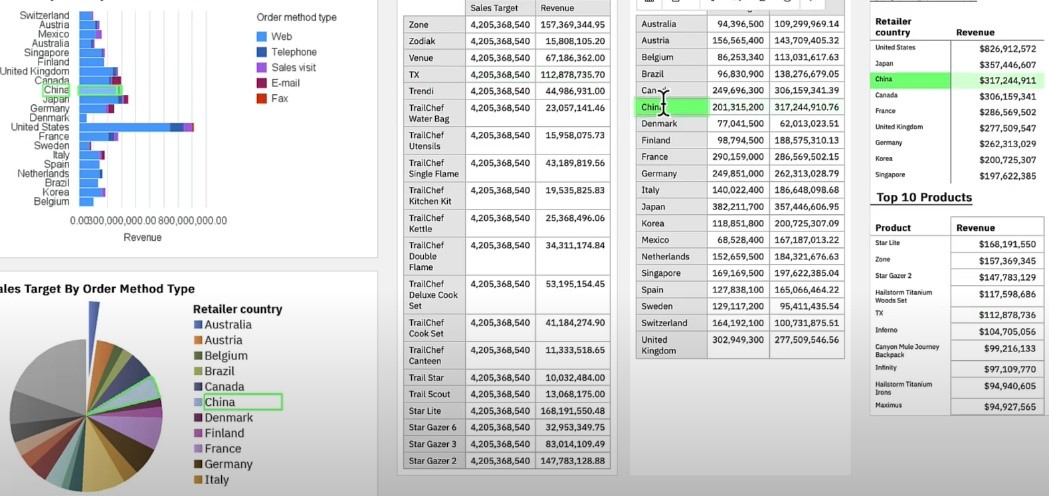Click Revenue column header in product table
1049x496 pixels.
[x=573, y=7]
